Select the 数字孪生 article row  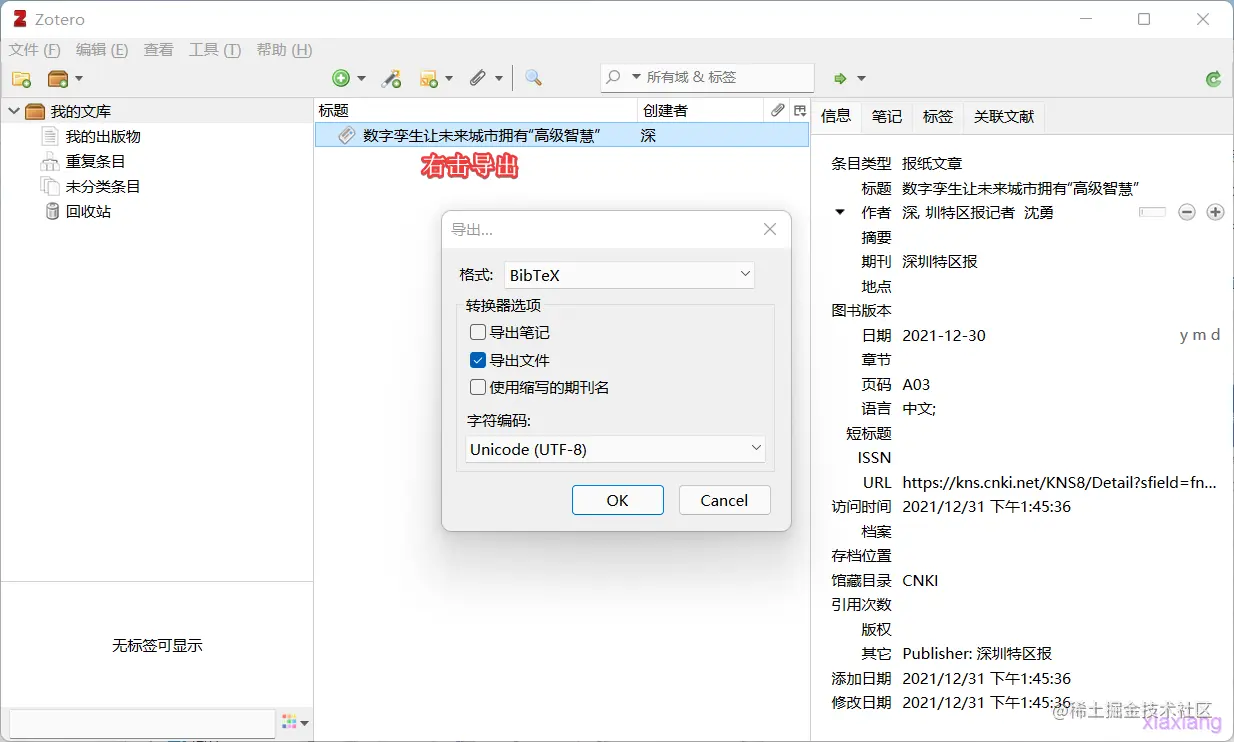point(562,135)
